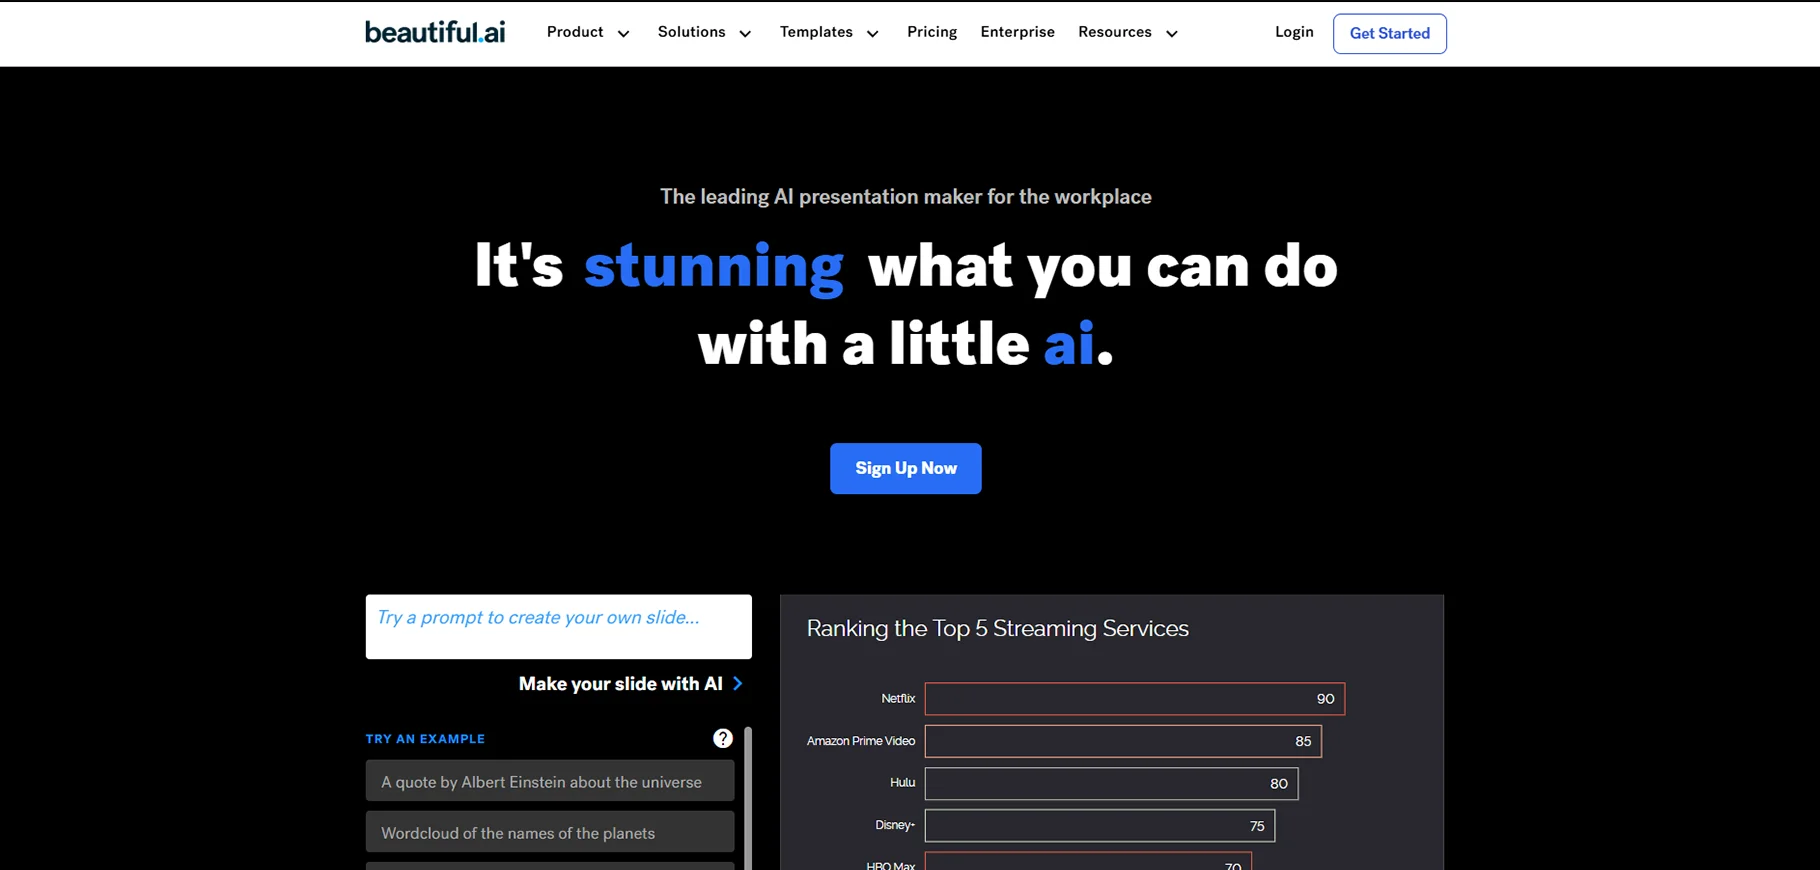Click the value 85 in chart
This screenshot has height=870, width=1820.
(x=1303, y=741)
